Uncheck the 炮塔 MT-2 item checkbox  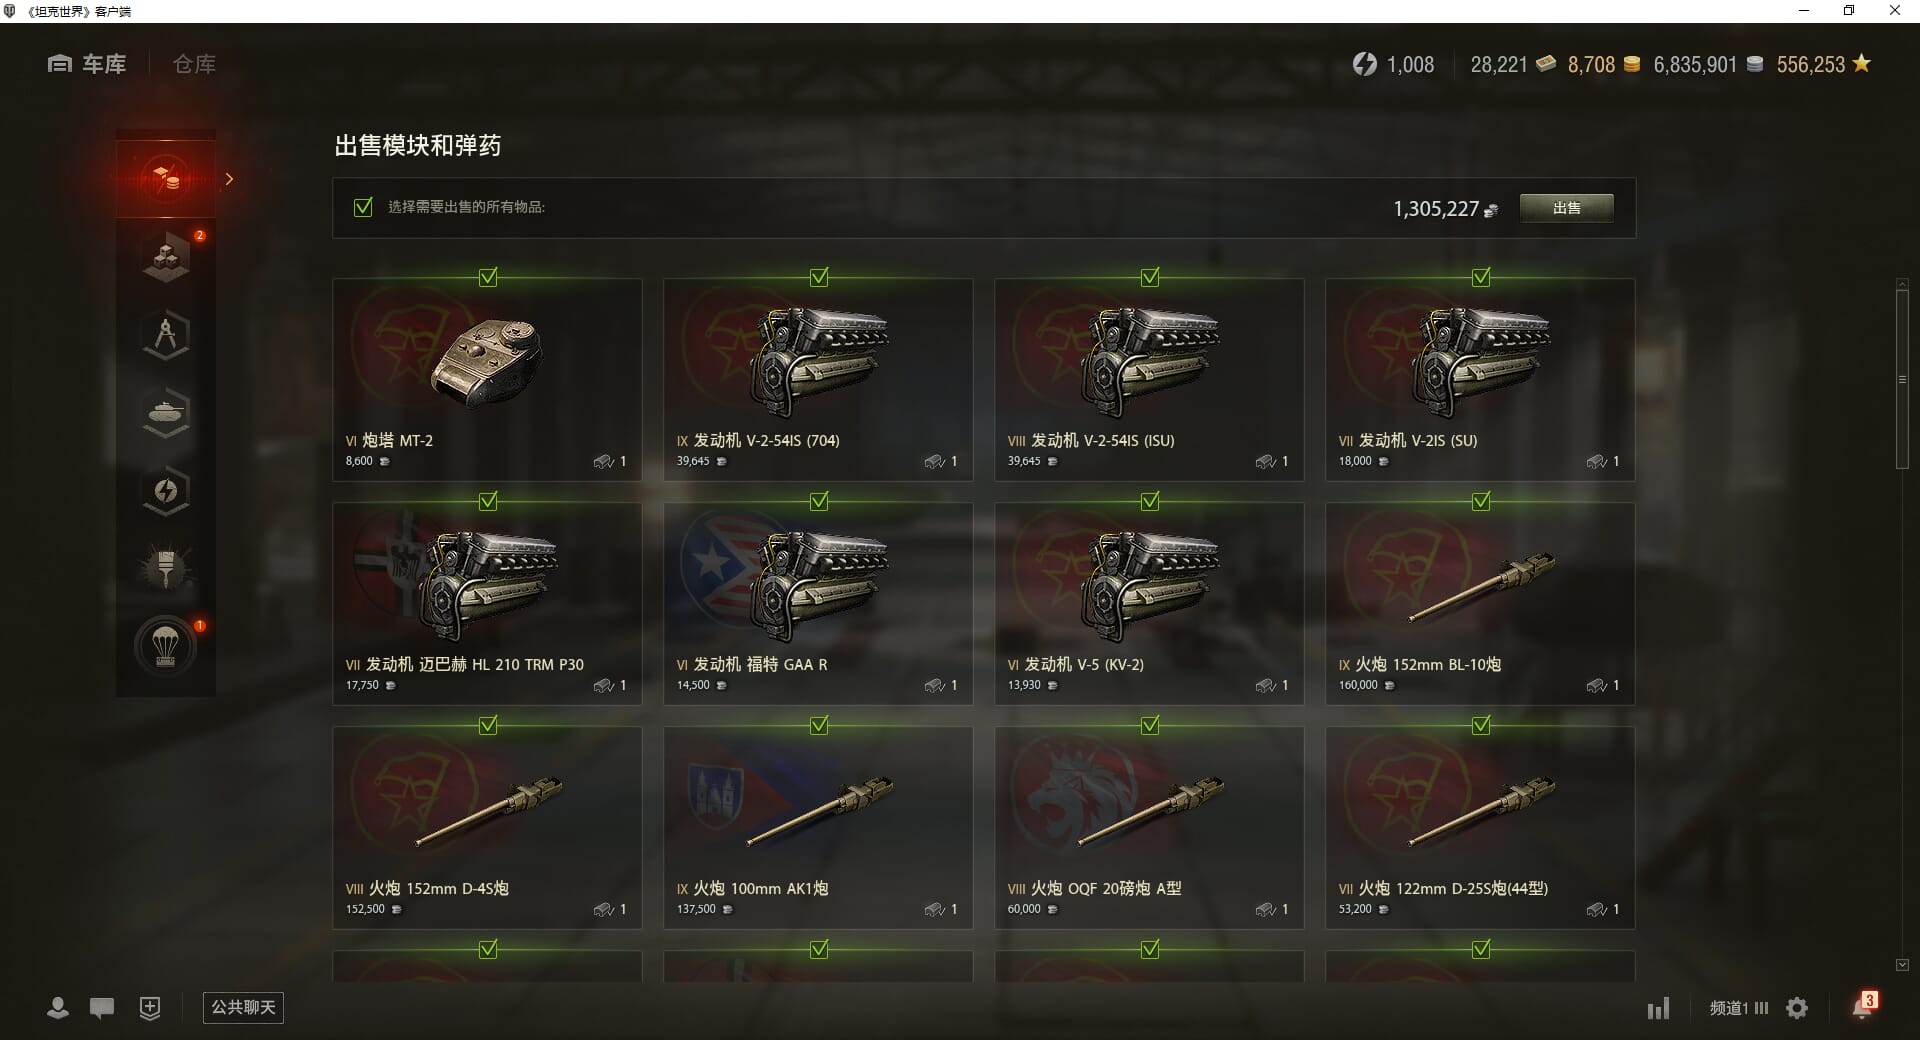(488, 277)
